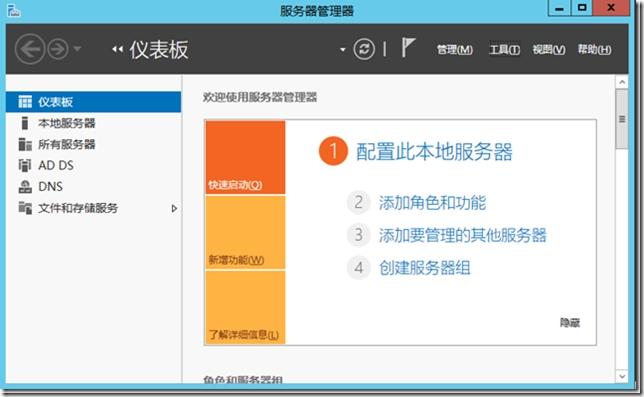Click the Server Manager title bar icon
The image size is (644, 397).
(14, 11)
